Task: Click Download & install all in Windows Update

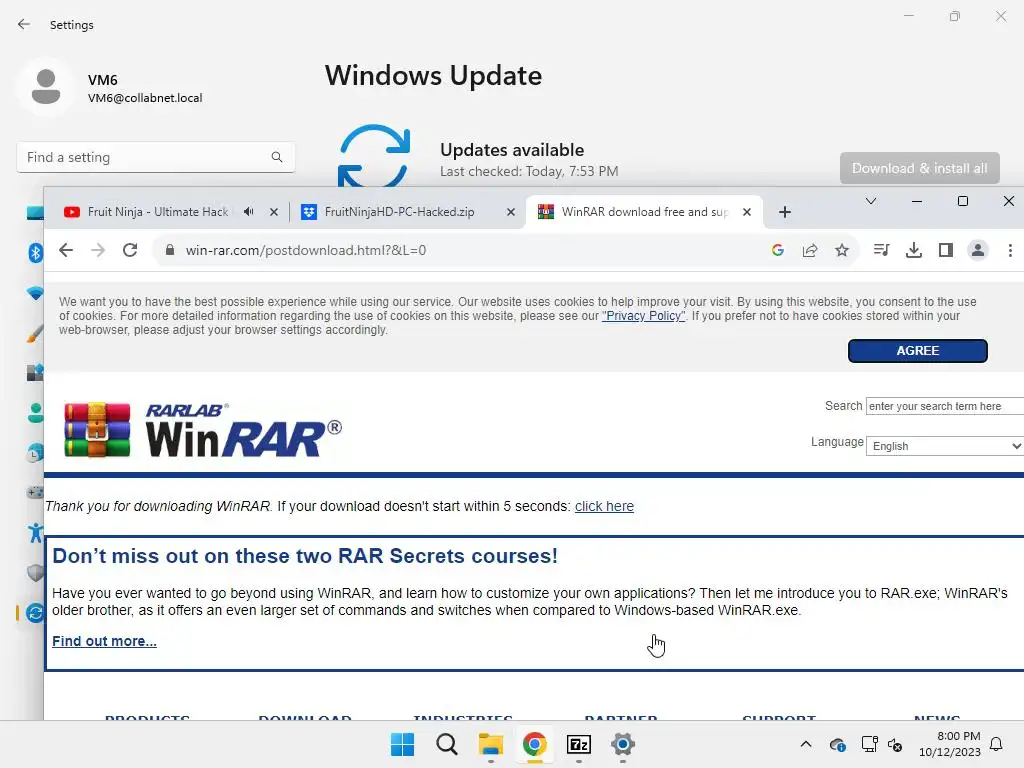Action: point(920,168)
